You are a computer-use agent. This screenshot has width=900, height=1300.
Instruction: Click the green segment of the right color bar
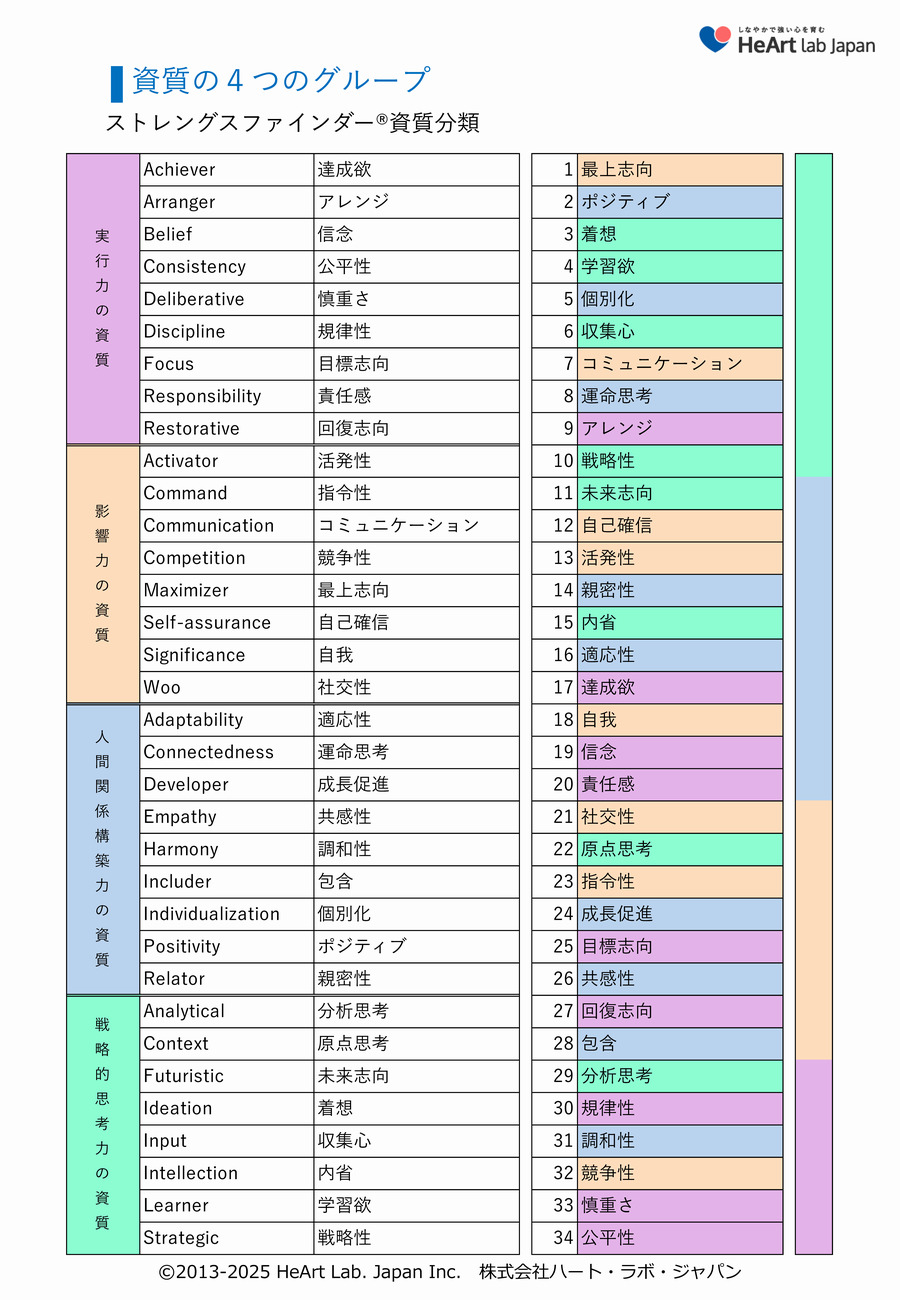point(814,315)
